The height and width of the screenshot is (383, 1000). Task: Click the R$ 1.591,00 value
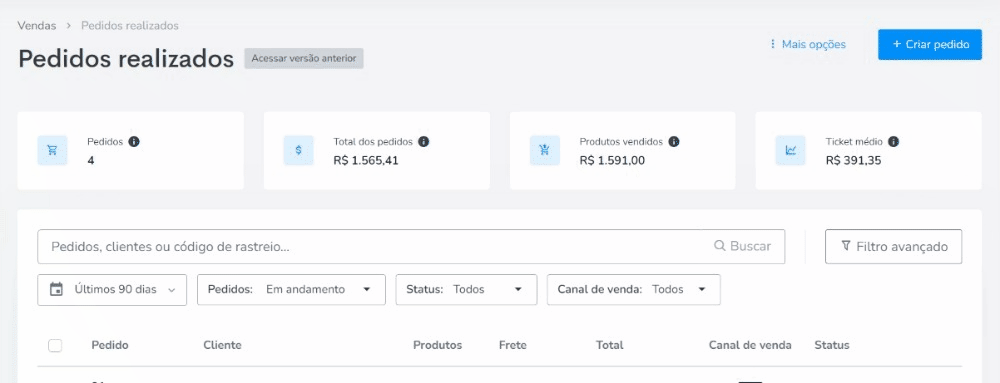pos(612,161)
